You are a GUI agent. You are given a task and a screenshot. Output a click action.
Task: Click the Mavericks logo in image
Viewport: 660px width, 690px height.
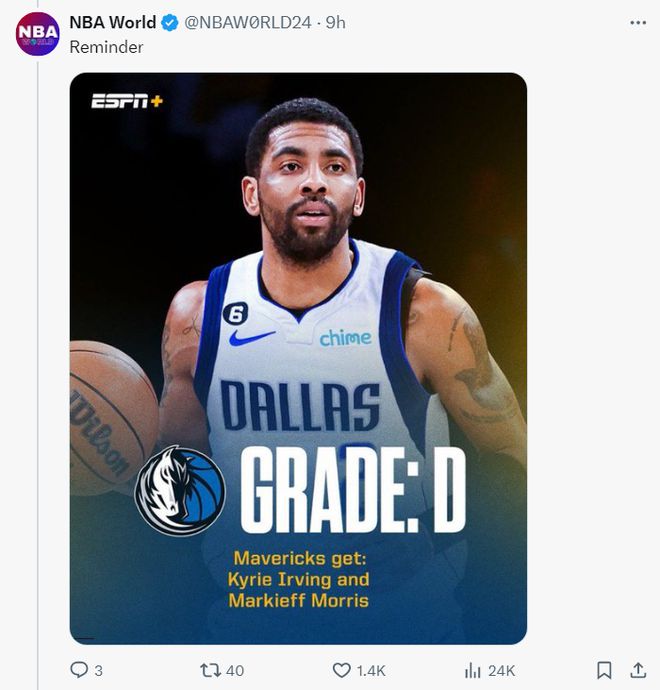(180, 490)
